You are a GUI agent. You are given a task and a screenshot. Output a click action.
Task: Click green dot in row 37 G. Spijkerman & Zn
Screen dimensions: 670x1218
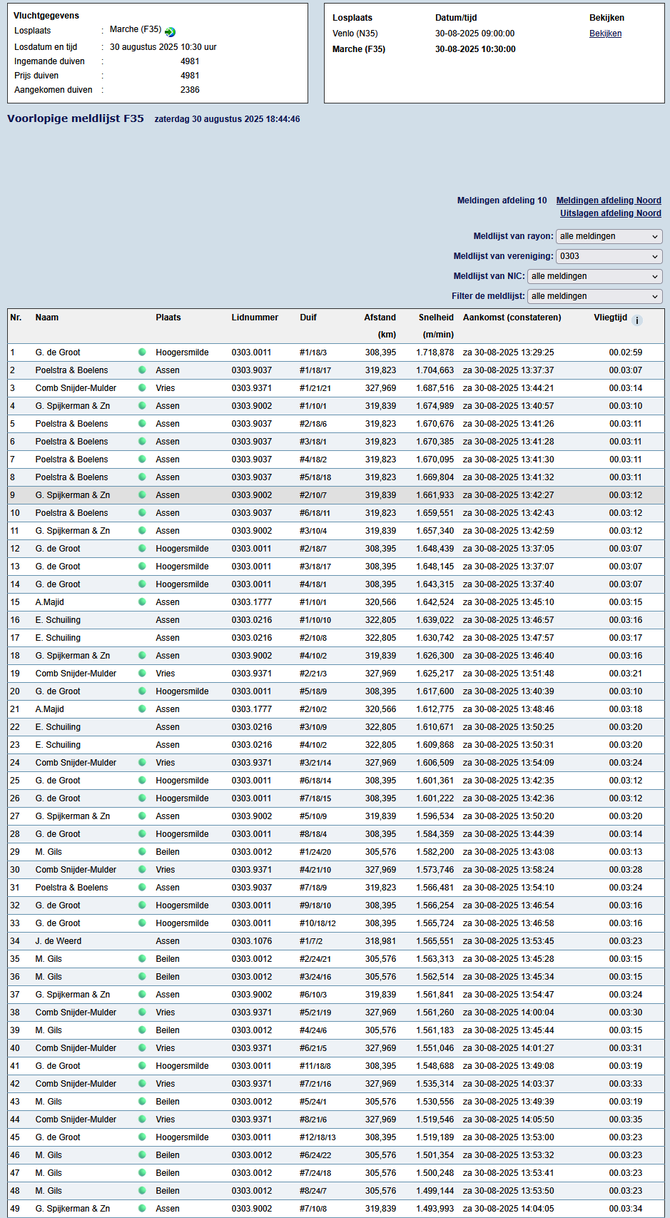[x=142, y=994]
